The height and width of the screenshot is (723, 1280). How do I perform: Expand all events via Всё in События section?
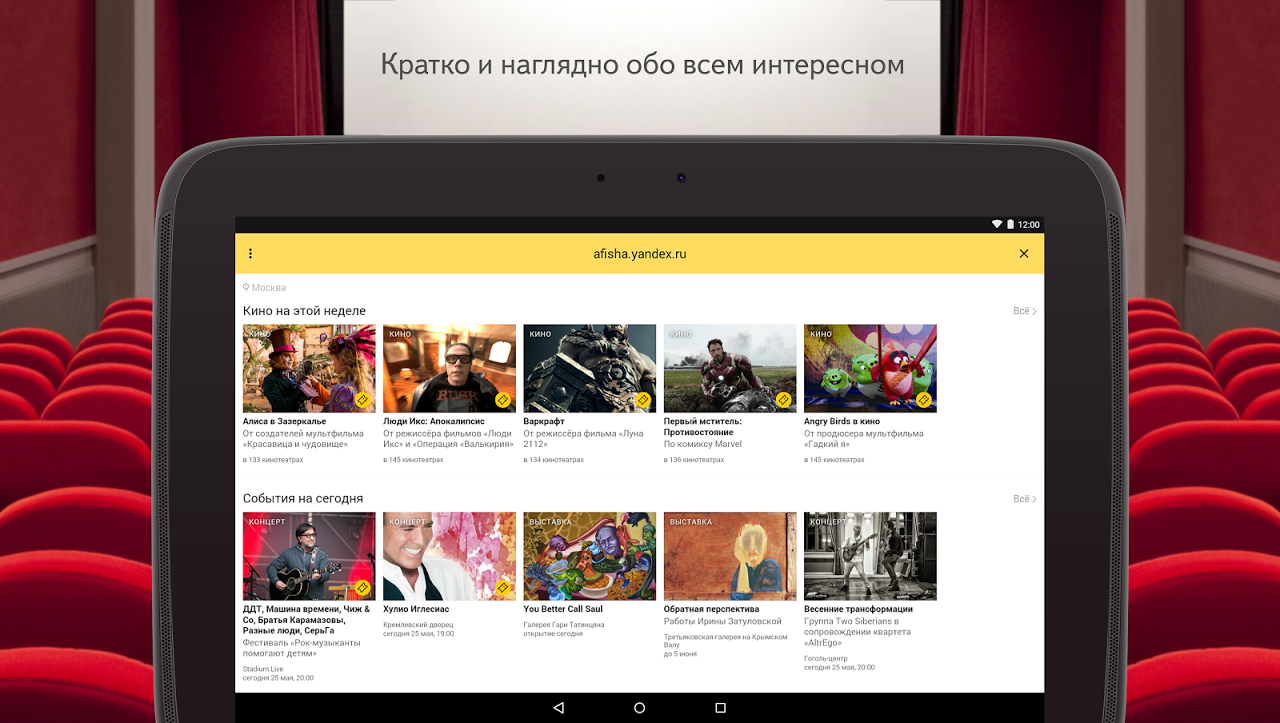pyautogui.click(x=1024, y=499)
